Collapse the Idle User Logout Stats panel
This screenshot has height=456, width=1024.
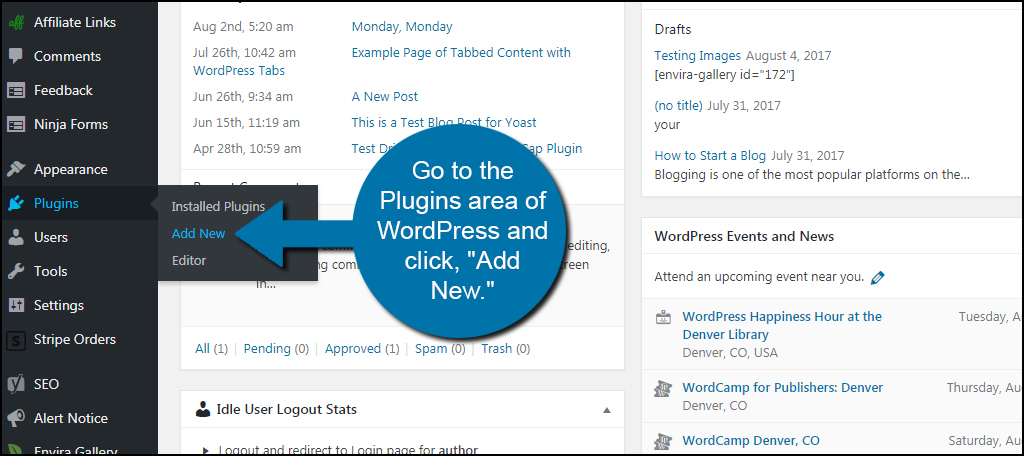click(607, 410)
